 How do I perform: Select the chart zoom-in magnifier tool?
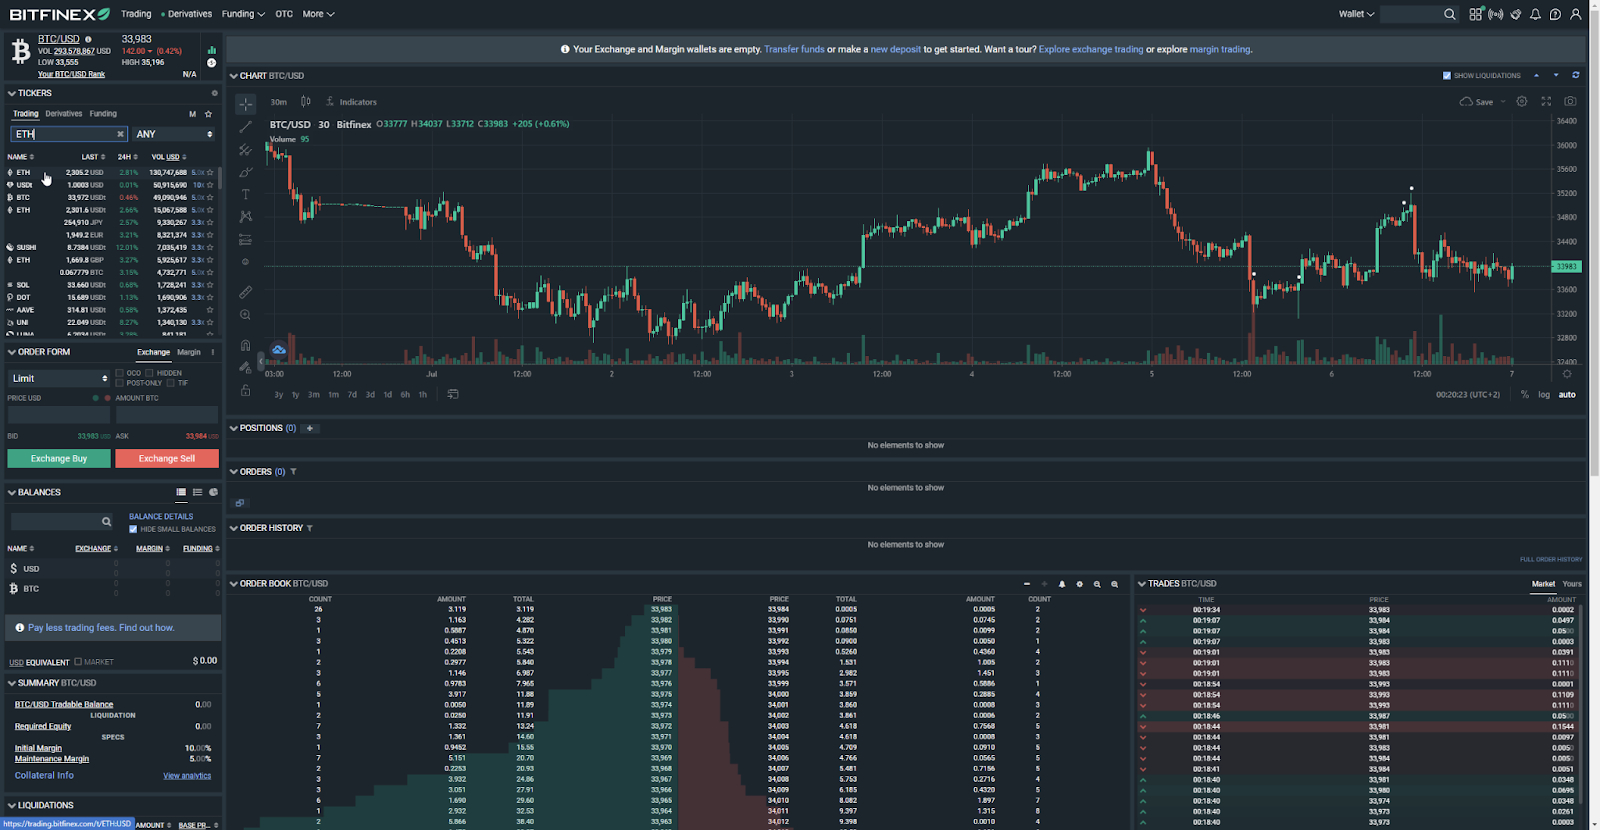tap(245, 315)
